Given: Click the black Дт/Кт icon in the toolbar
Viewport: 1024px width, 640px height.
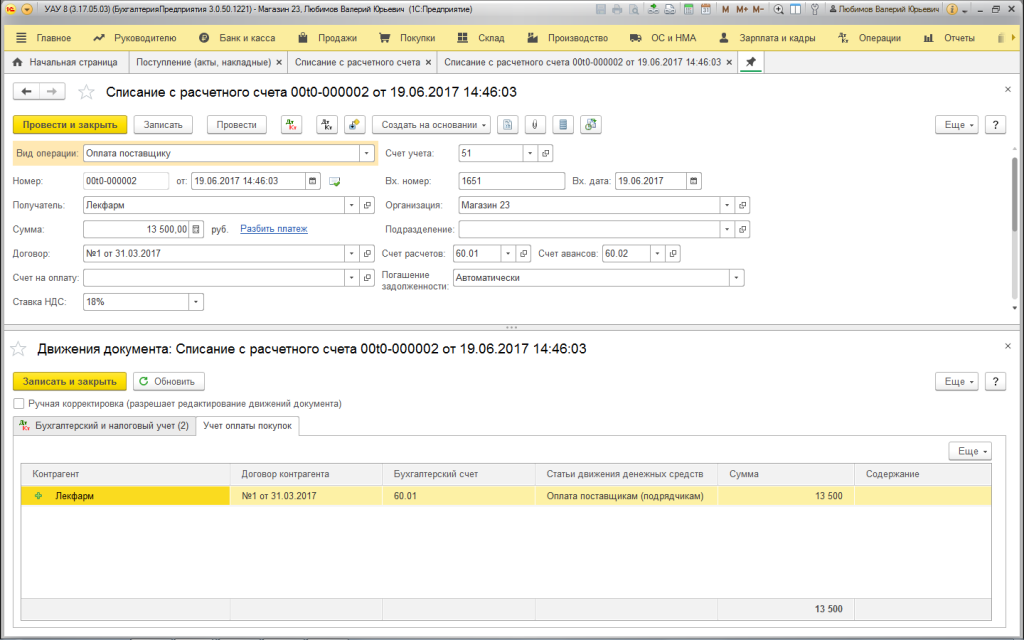Looking at the screenshot, I should coord(327,125).
